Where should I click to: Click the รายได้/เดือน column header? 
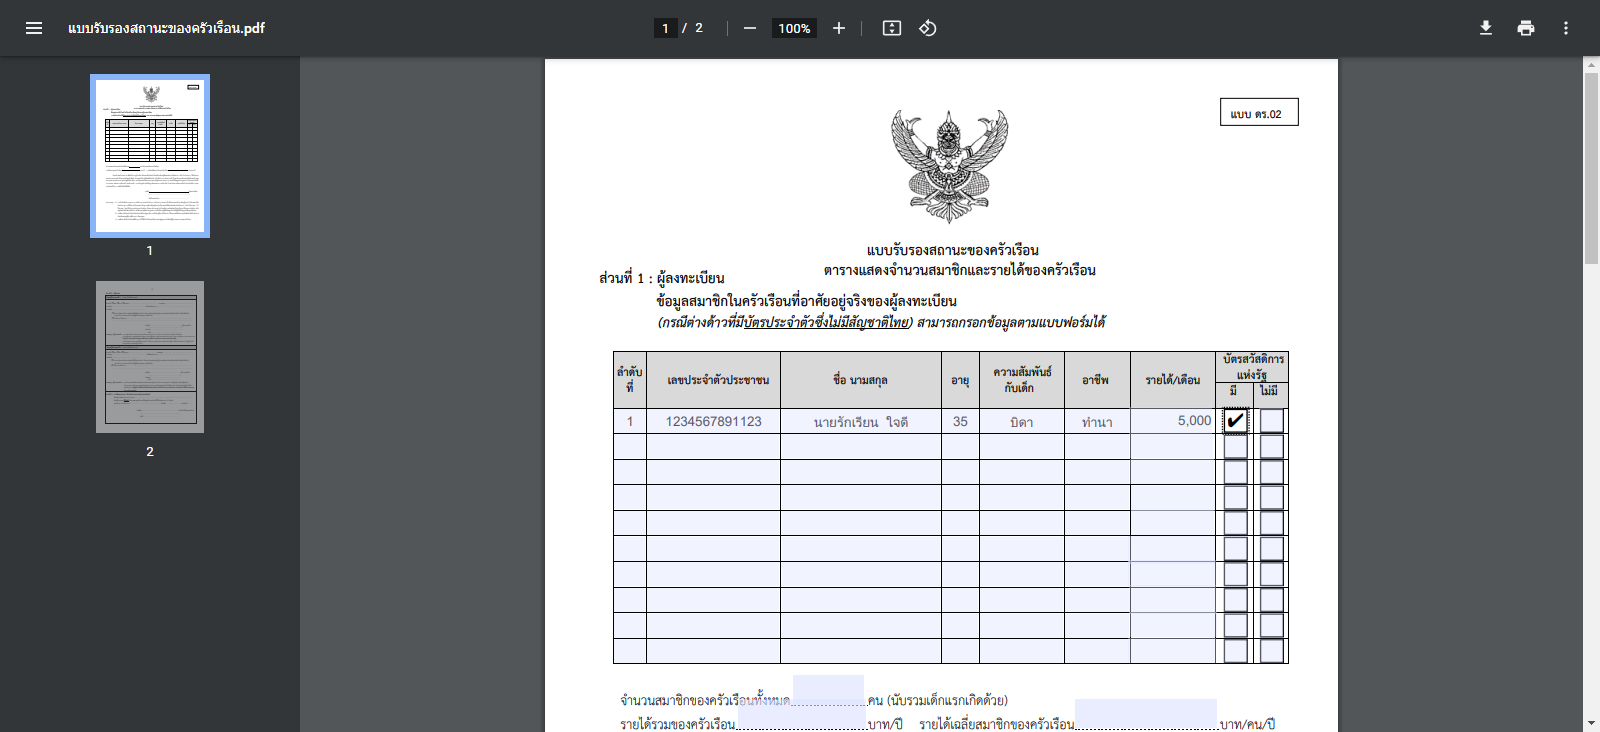point(1173,380)
